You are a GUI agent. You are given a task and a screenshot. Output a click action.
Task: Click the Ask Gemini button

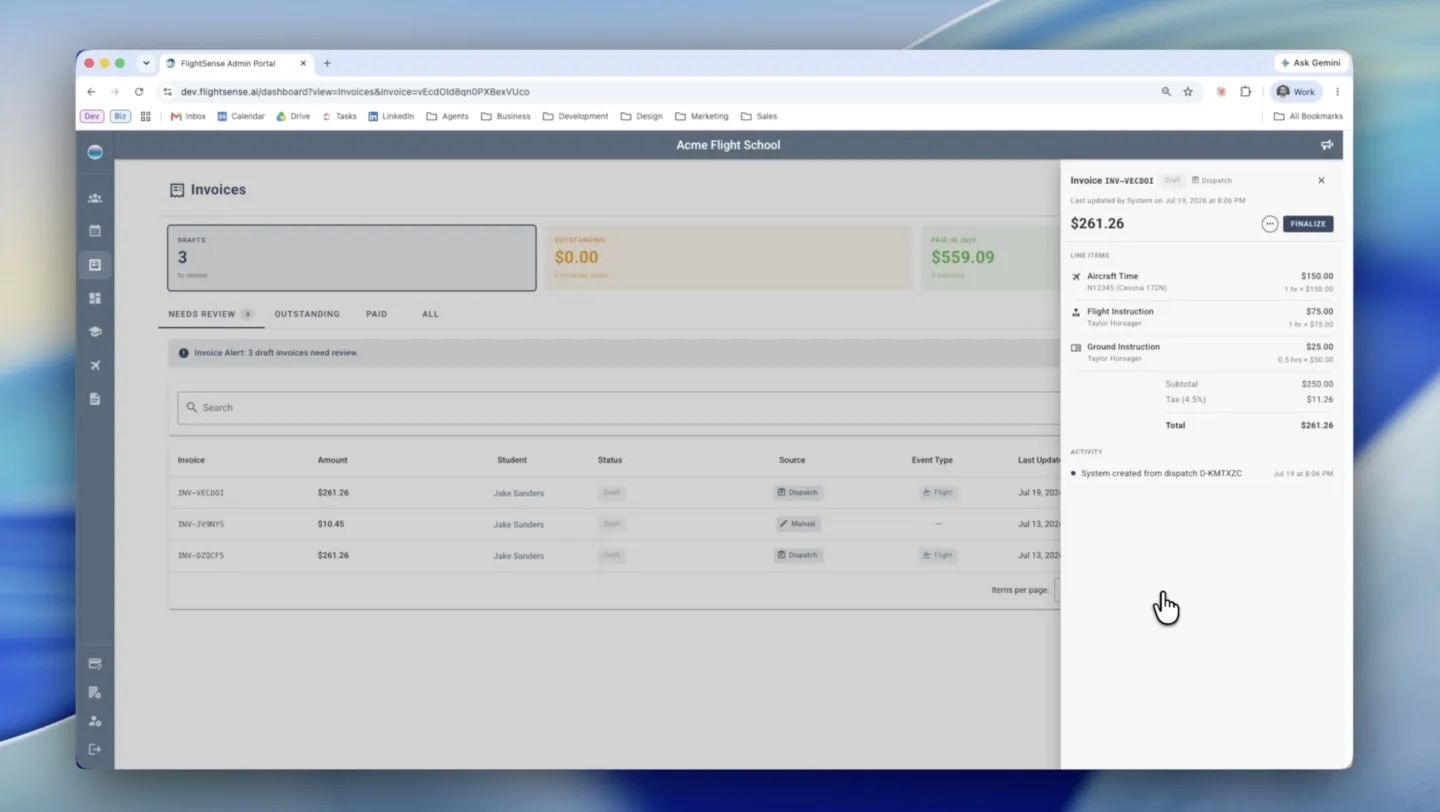(1310, 63)
